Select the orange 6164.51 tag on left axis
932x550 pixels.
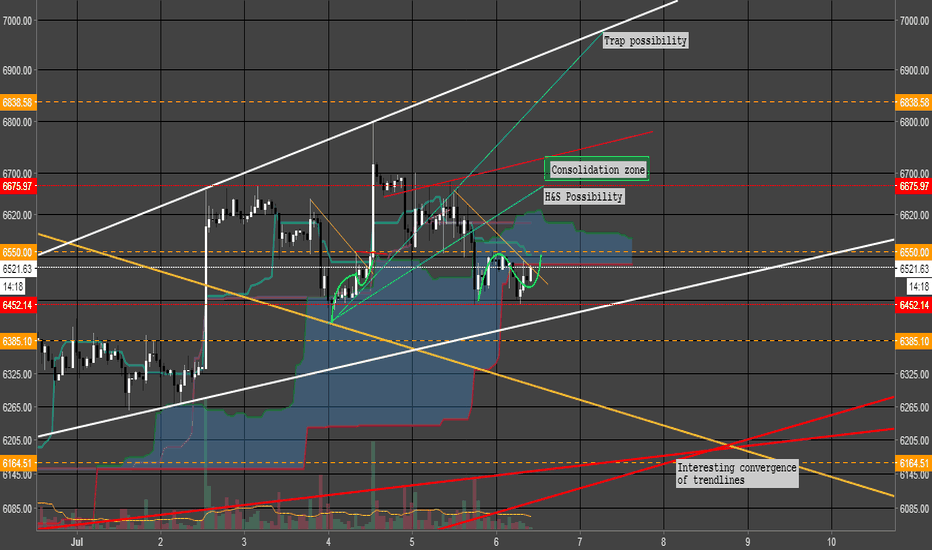pyautogui.click(x=18, y=463)
